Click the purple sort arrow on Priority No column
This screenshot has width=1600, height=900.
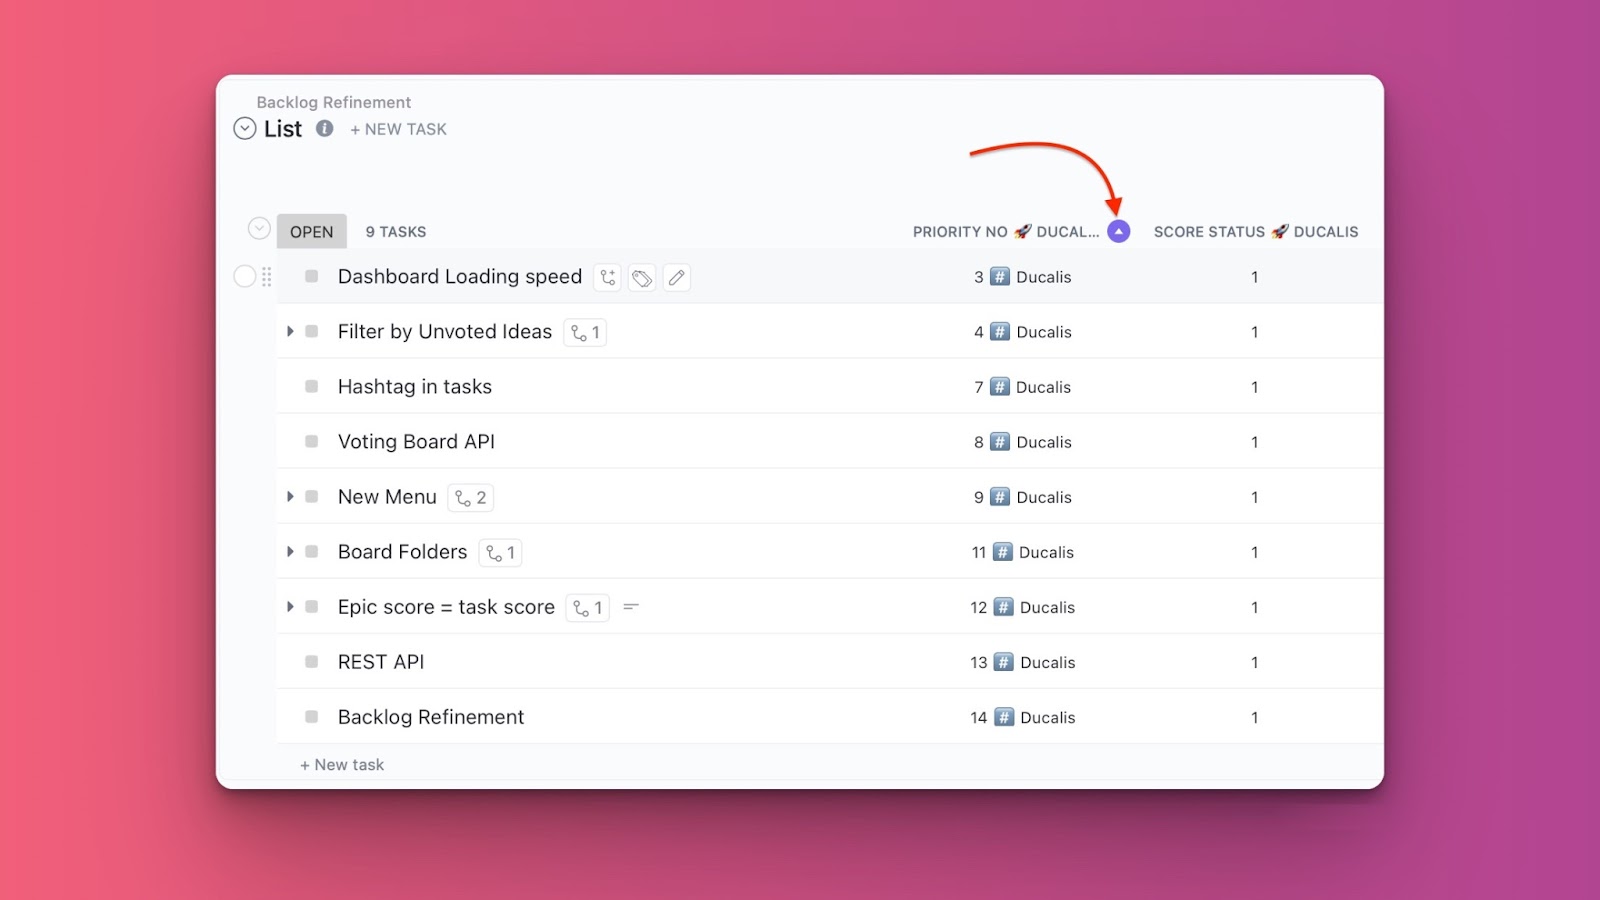pyautogui.click(x=1119, y=232)
